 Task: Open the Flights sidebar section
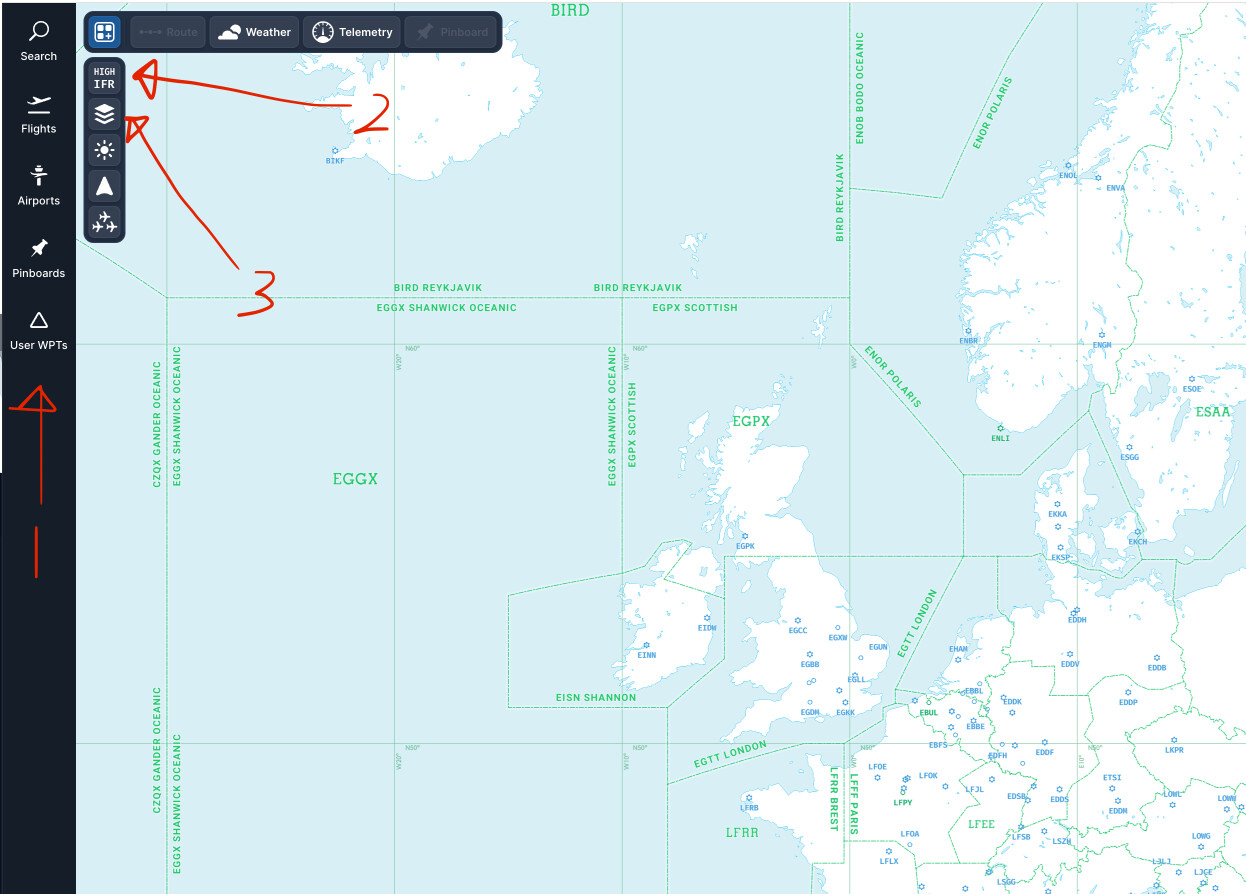pyautogui.click(x=38, y=113)
